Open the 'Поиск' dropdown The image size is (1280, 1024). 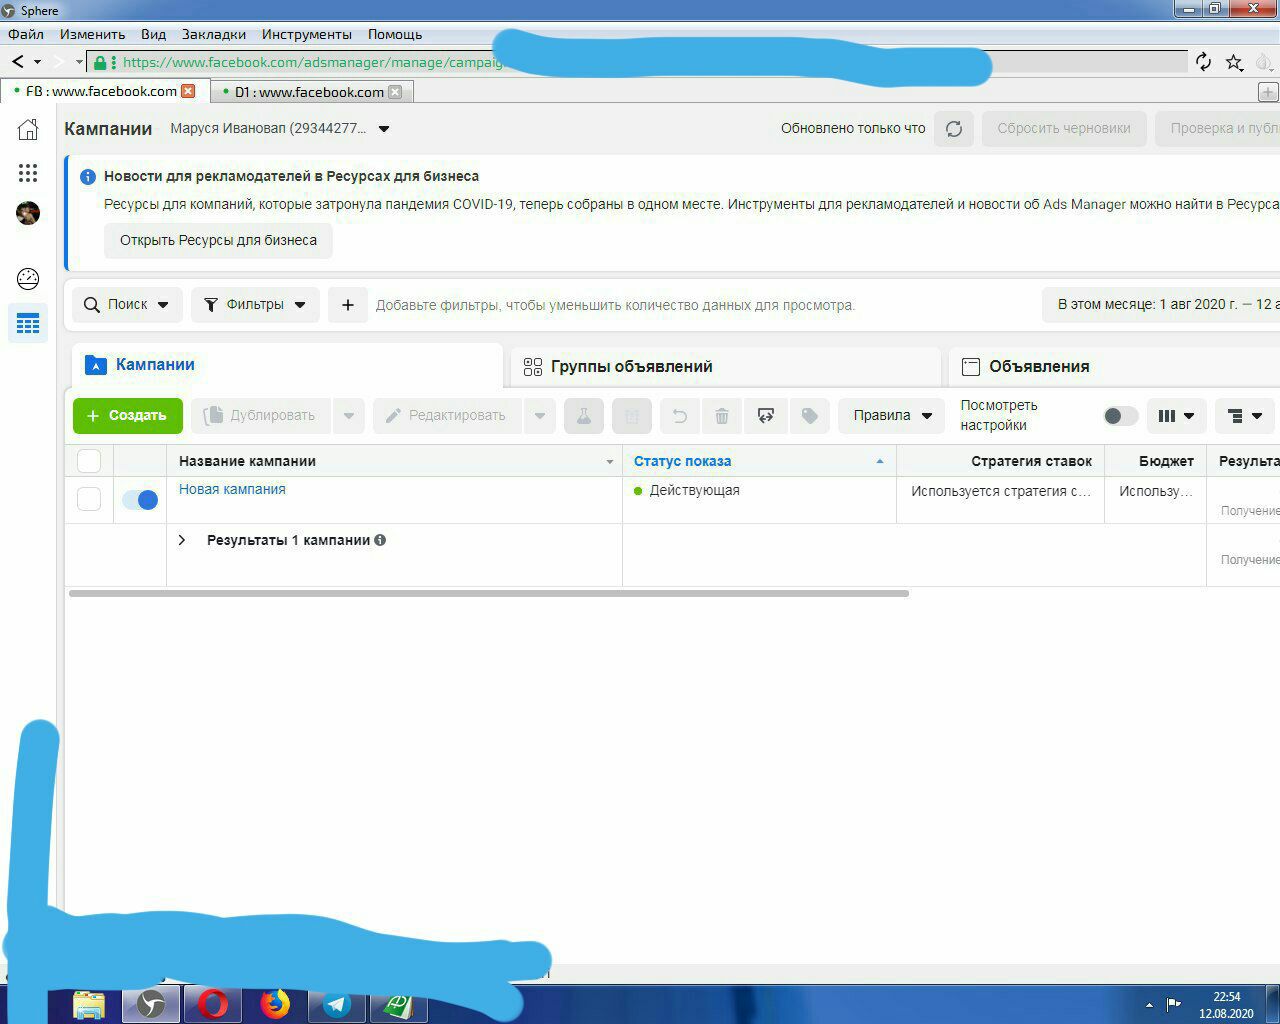[126, 305]
